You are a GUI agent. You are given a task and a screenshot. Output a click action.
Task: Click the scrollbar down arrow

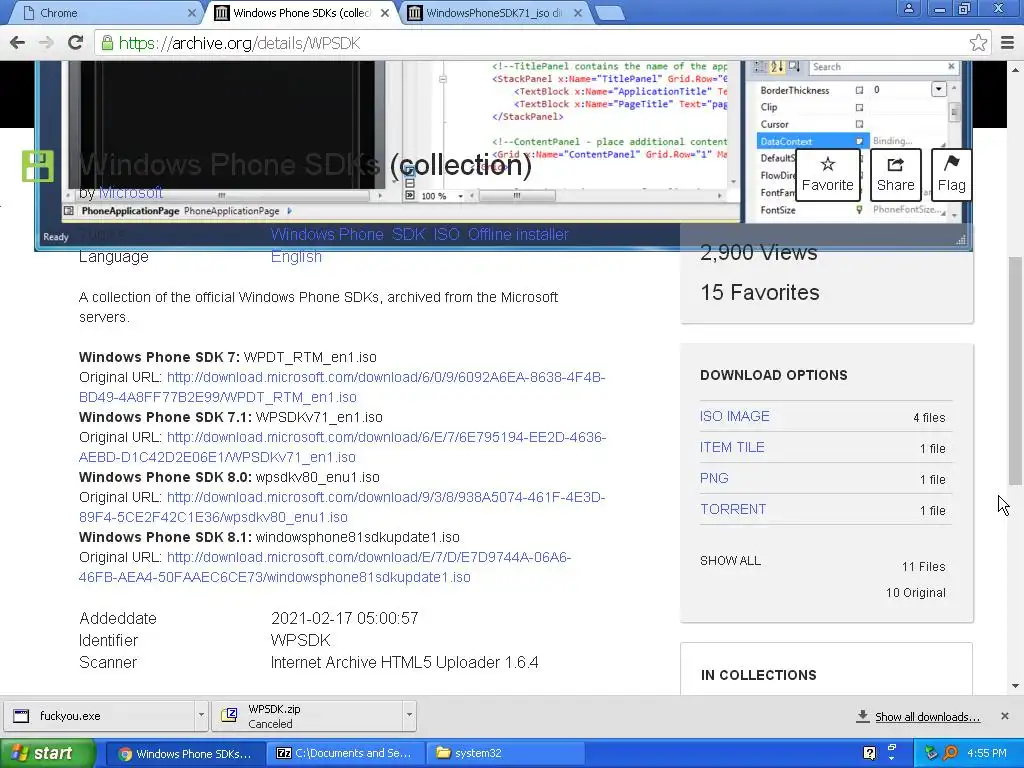click(x=1015, y=686)
